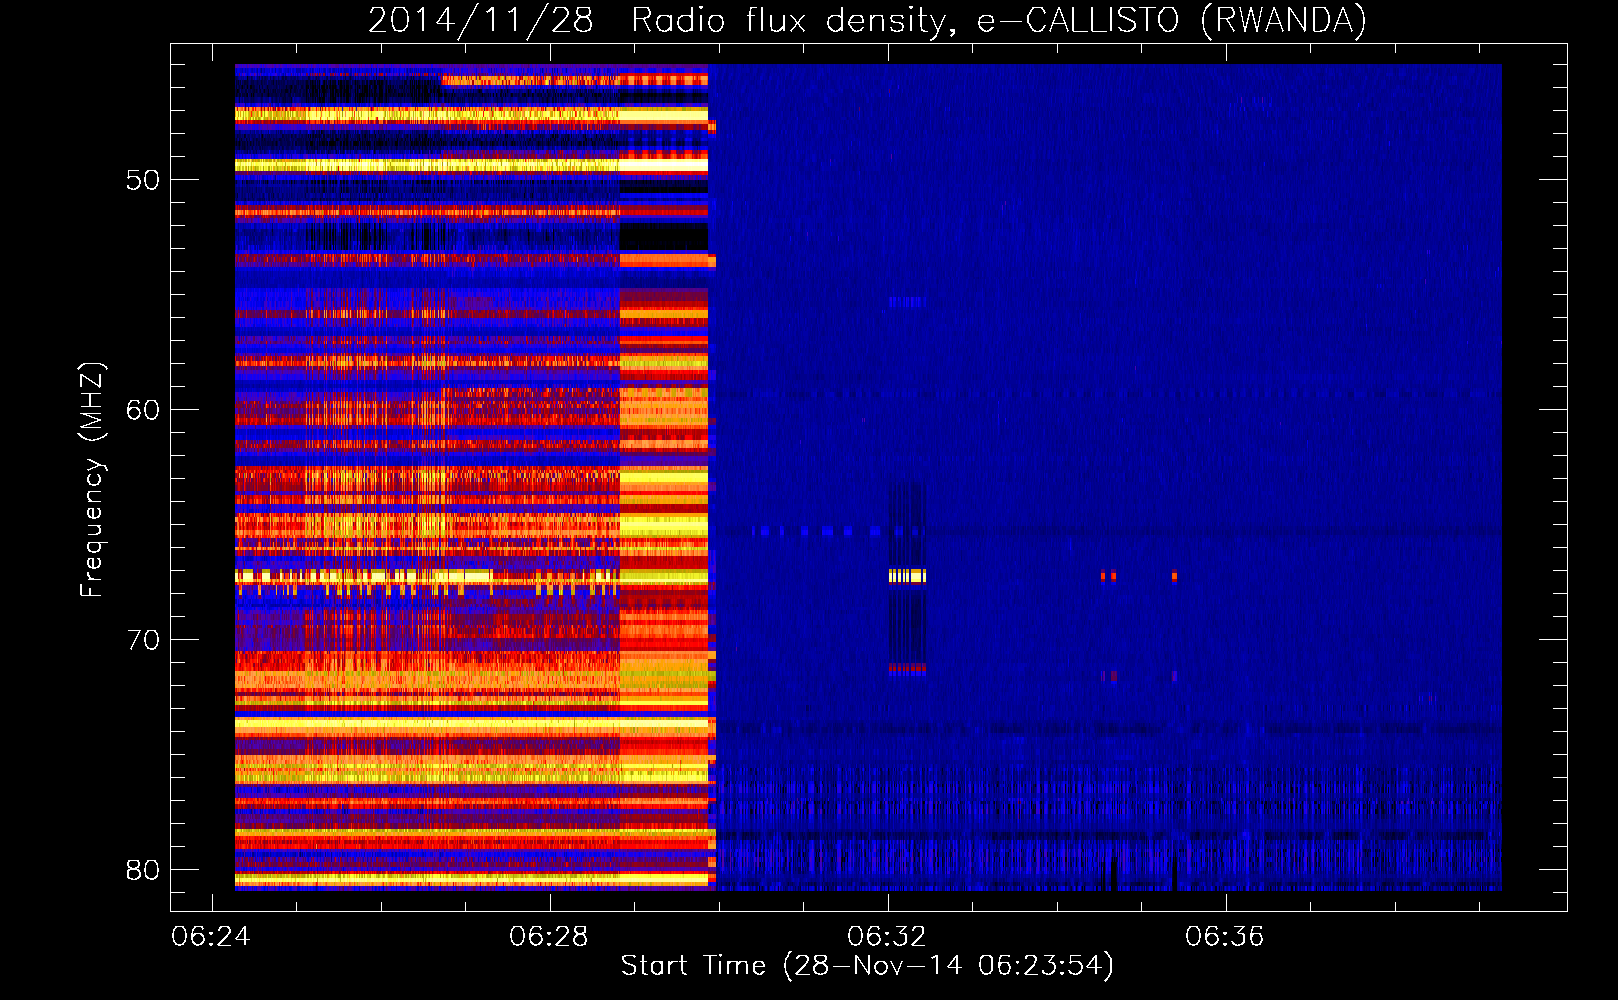
Task: Click the 06:32 time tick label
Action: pyautogui.click(x=887, y=937)
